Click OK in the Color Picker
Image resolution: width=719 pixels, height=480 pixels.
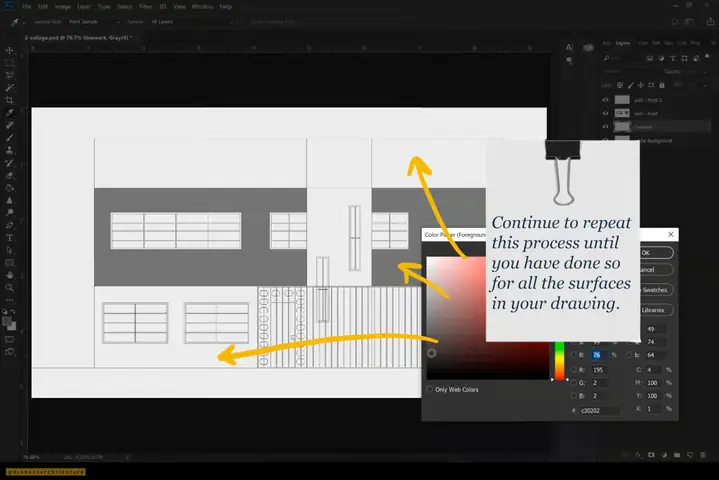[656, 253]
